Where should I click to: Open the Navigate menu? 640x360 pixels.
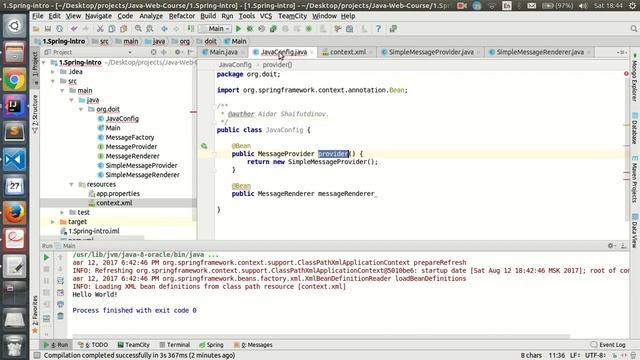click(x=98, y=16)
